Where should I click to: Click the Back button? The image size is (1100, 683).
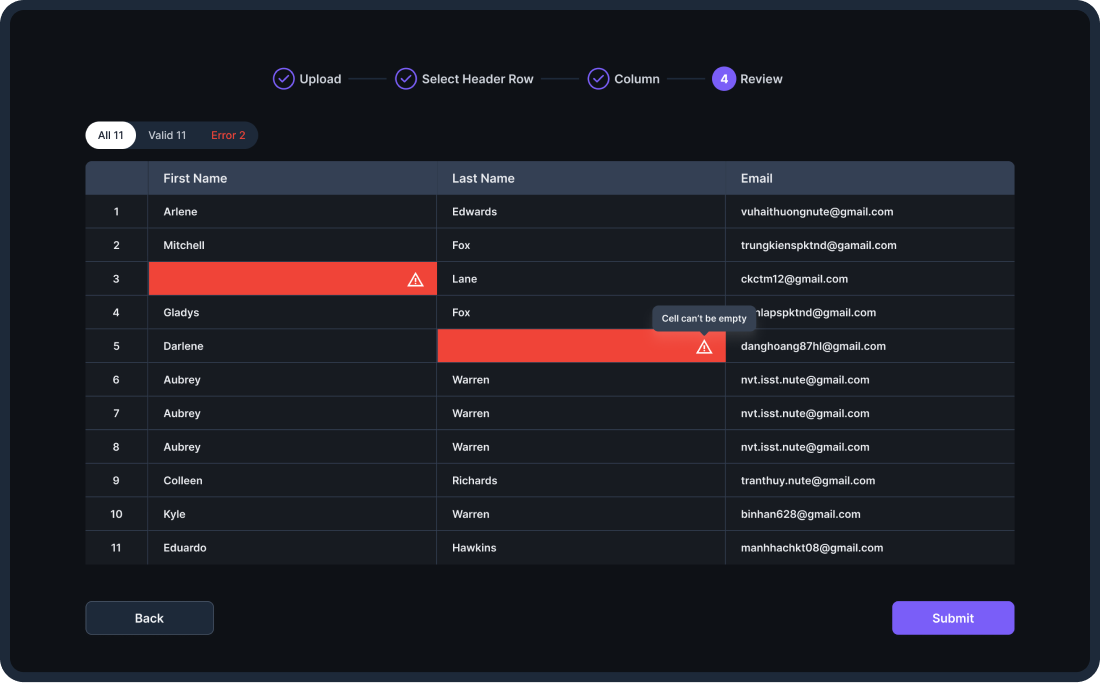pos(149,618)
